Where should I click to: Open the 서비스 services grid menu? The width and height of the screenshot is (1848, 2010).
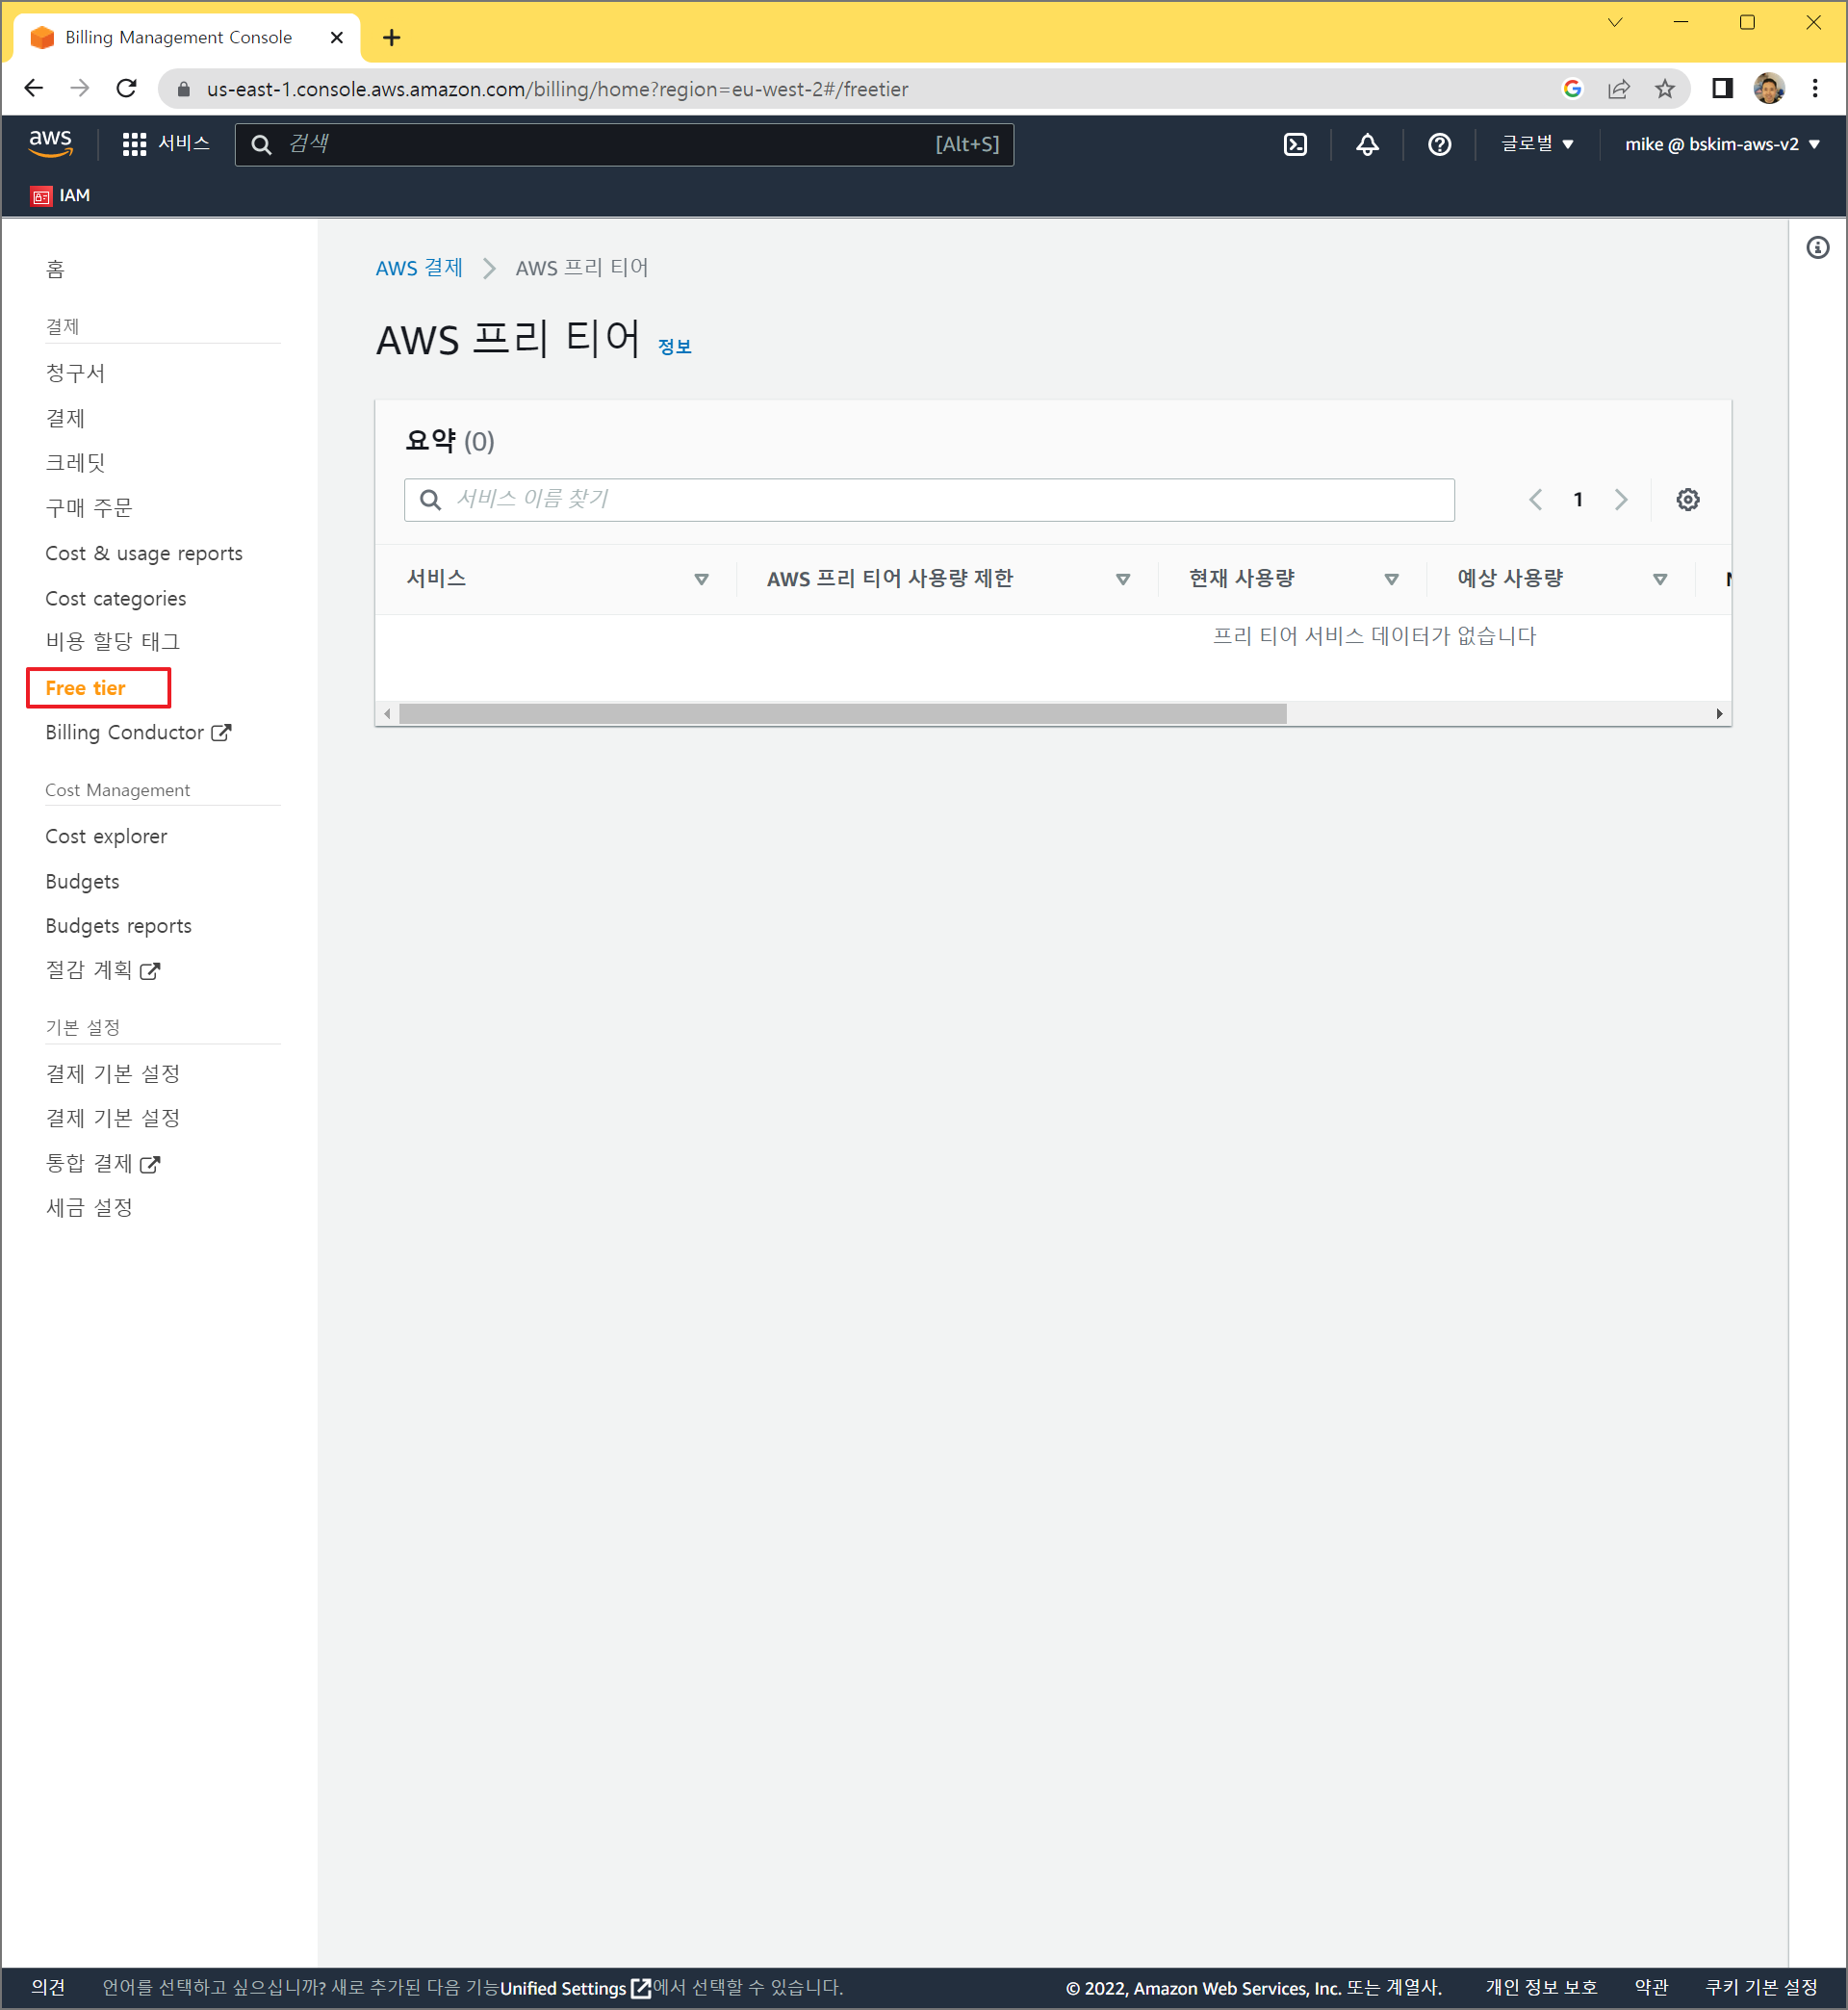pyautogui.click(x=166, y=143)
